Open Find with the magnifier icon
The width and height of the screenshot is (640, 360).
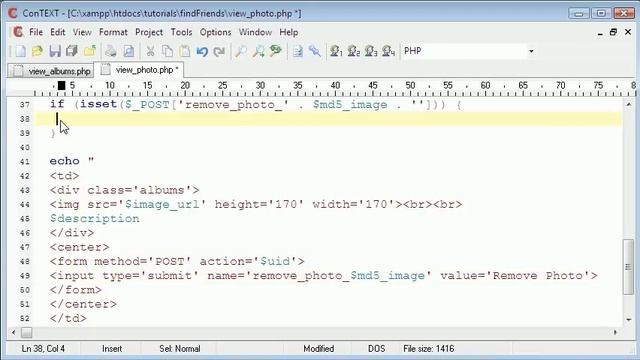click(241, 51)
